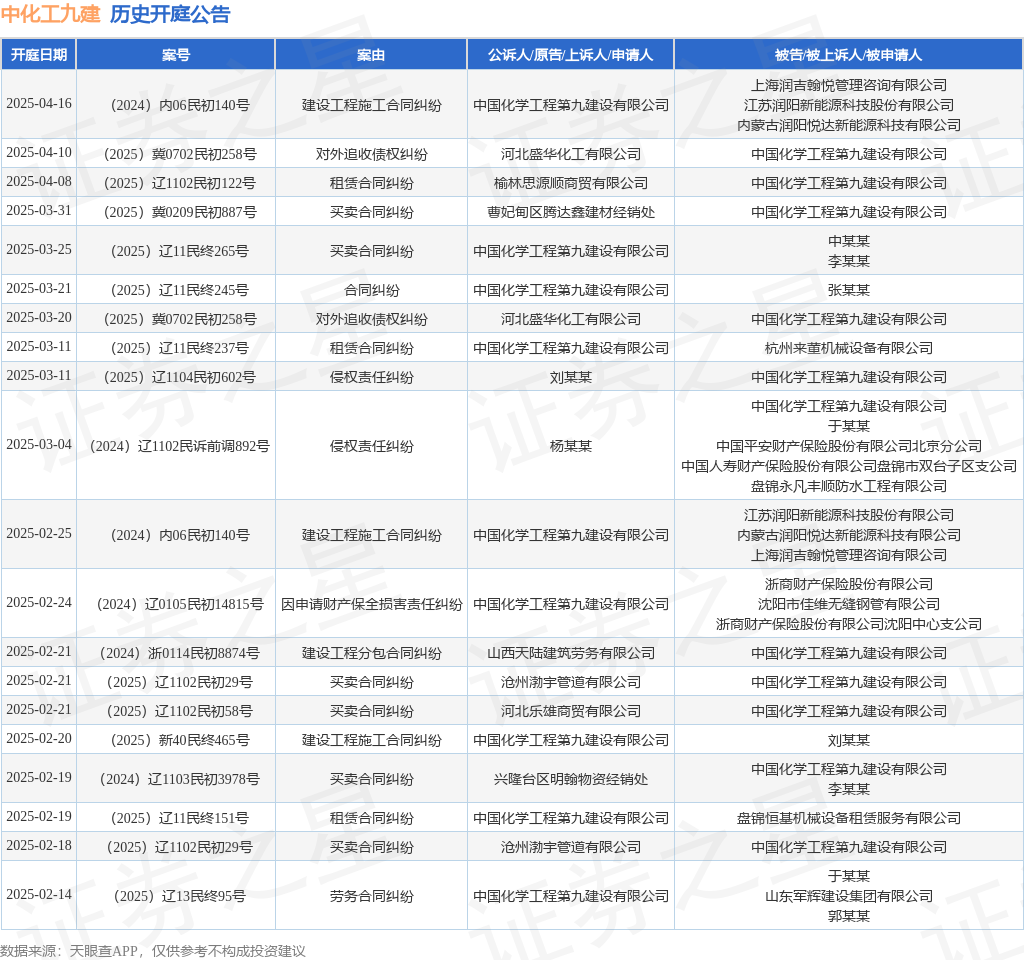
Task: Select the date 2025-03-20
Action: point(39,318)
